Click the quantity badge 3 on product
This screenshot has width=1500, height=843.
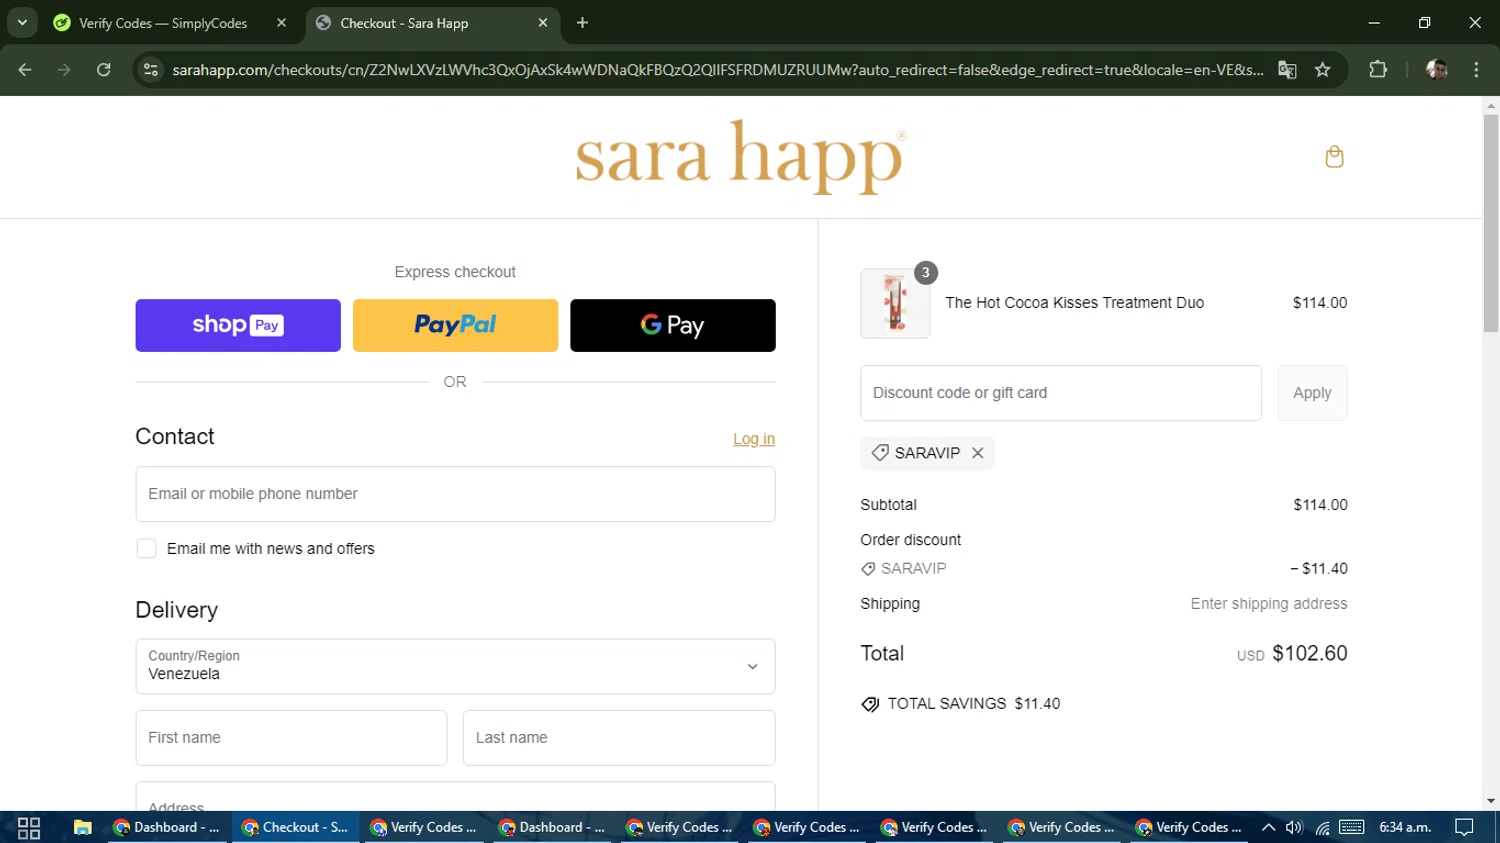click(x=926, y=273)
